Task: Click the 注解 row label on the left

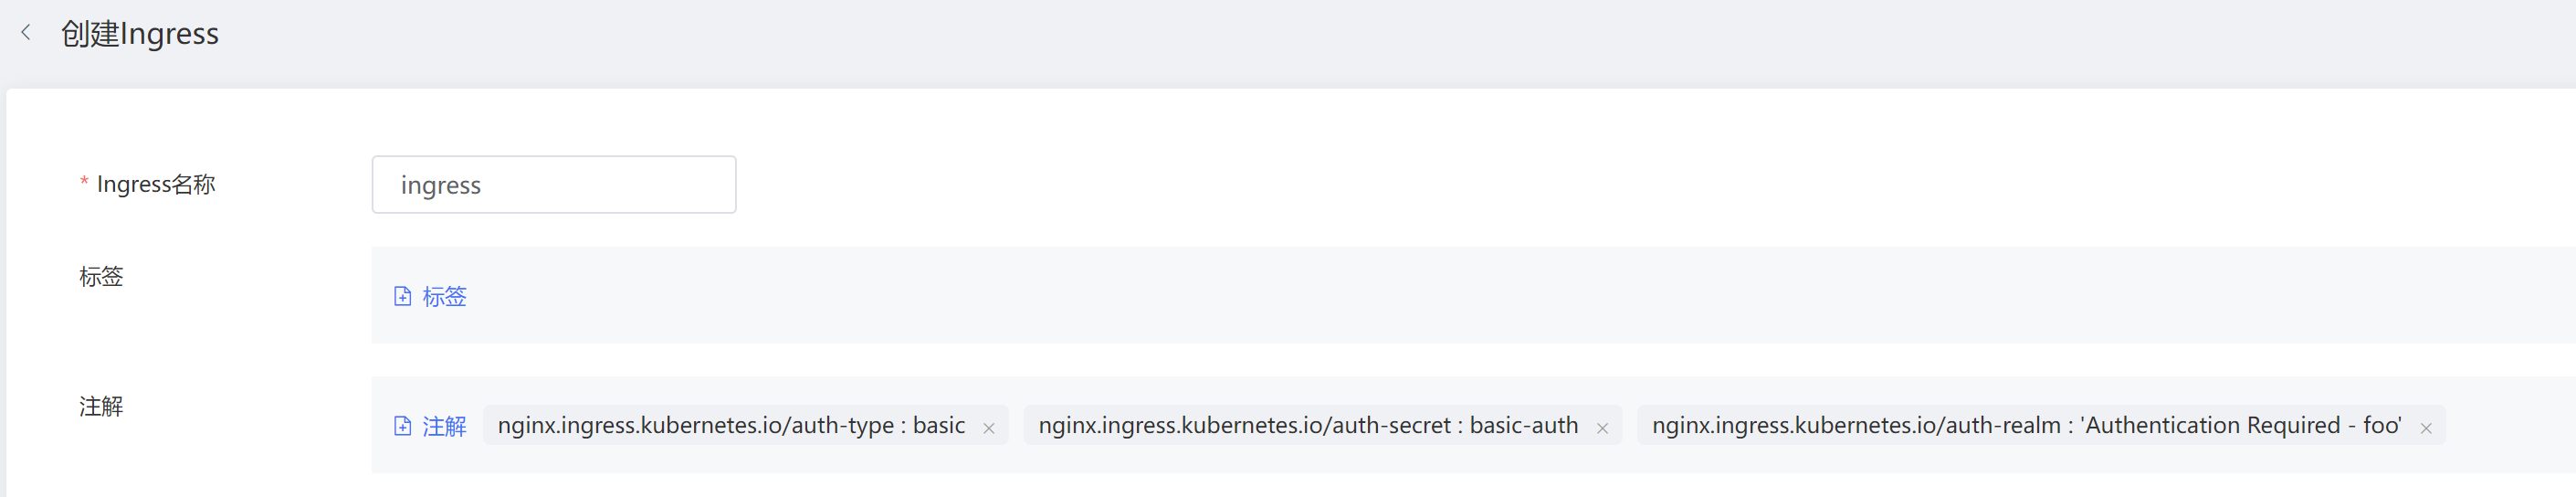Action: (x=101, y=406)
